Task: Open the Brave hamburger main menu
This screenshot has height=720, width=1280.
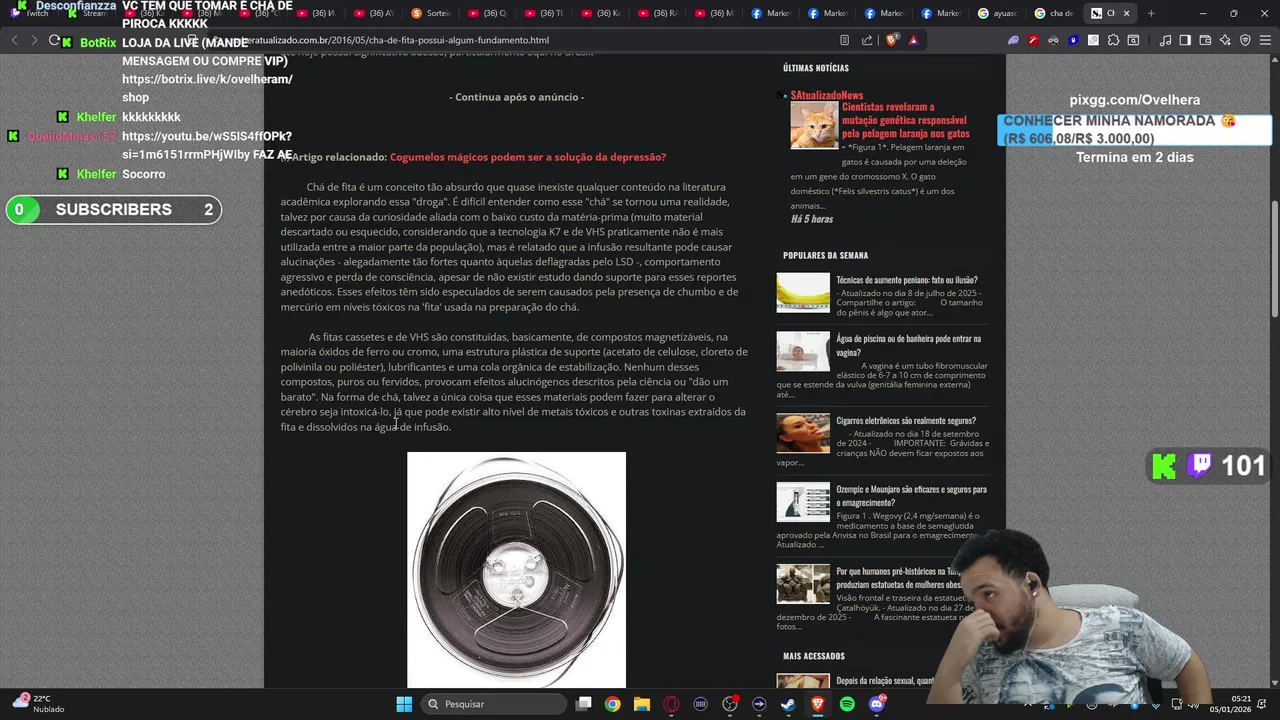Action: (1265, 40)
